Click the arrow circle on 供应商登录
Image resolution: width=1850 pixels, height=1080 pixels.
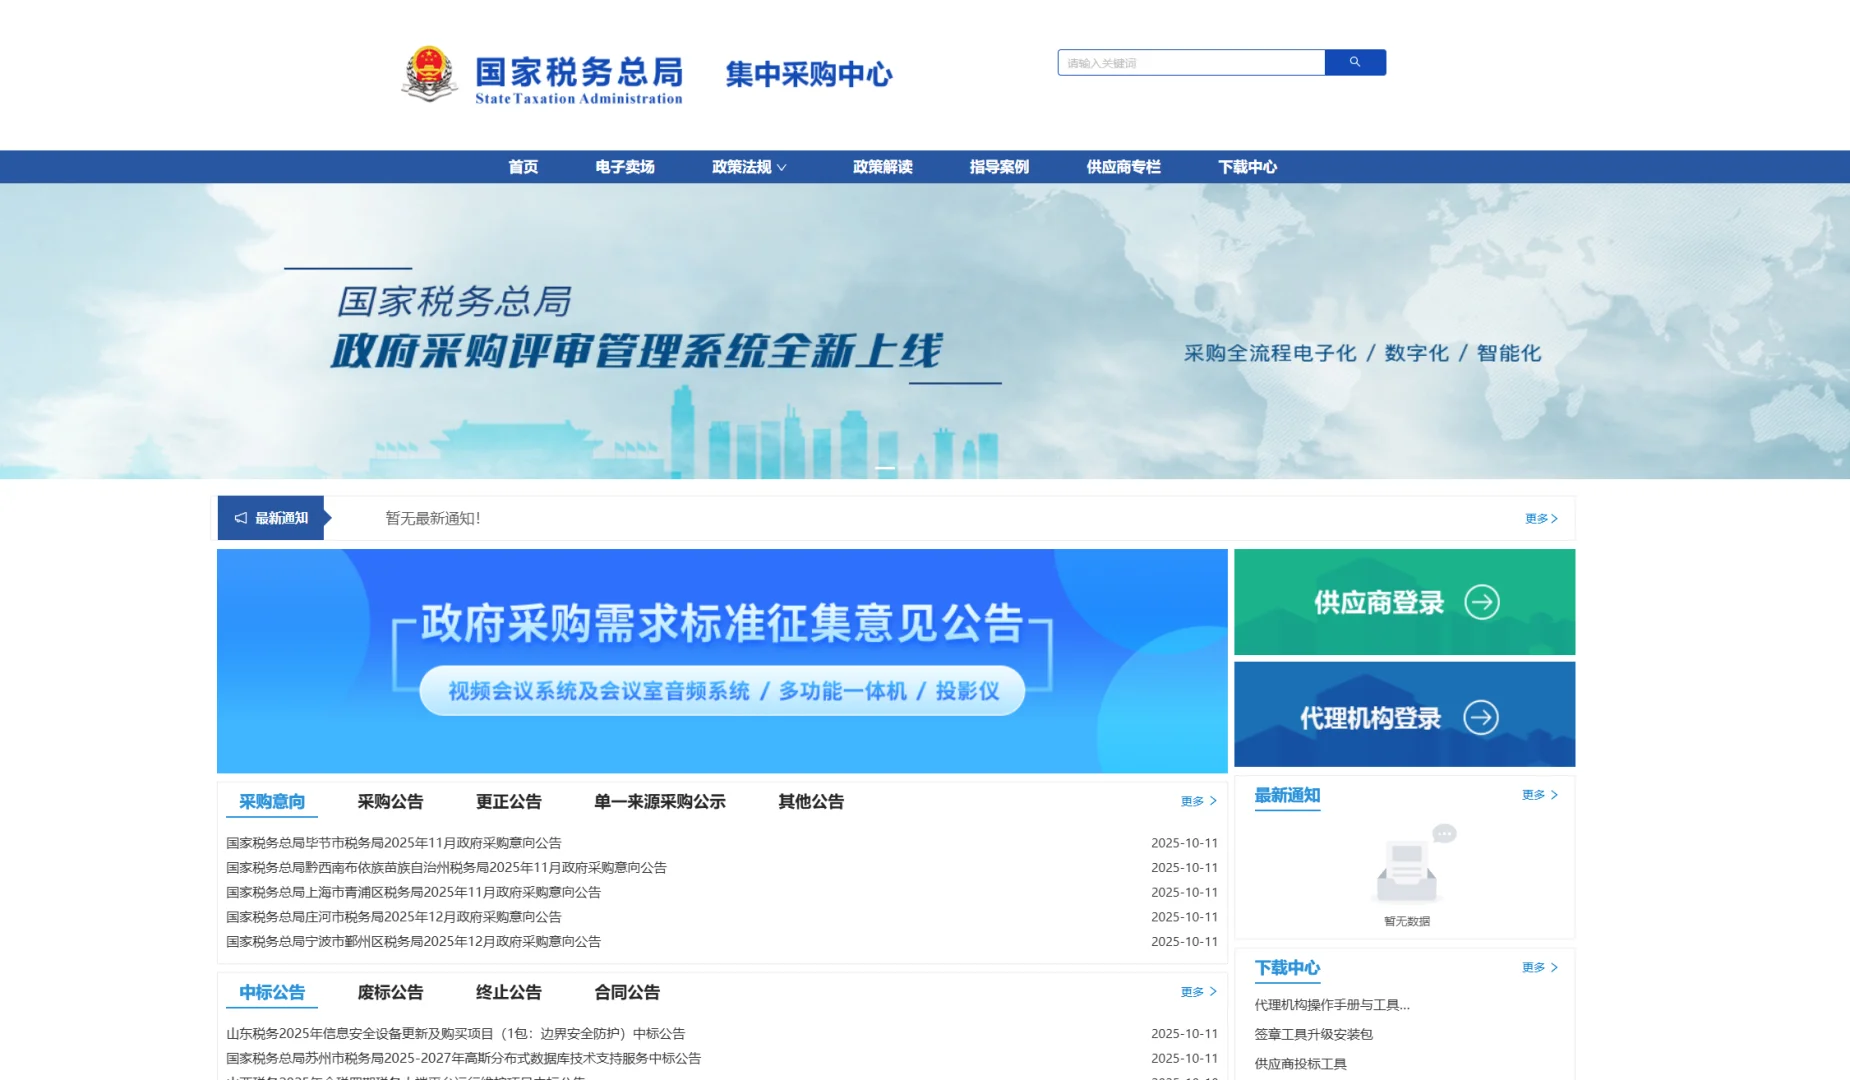tap(1482, 602)
